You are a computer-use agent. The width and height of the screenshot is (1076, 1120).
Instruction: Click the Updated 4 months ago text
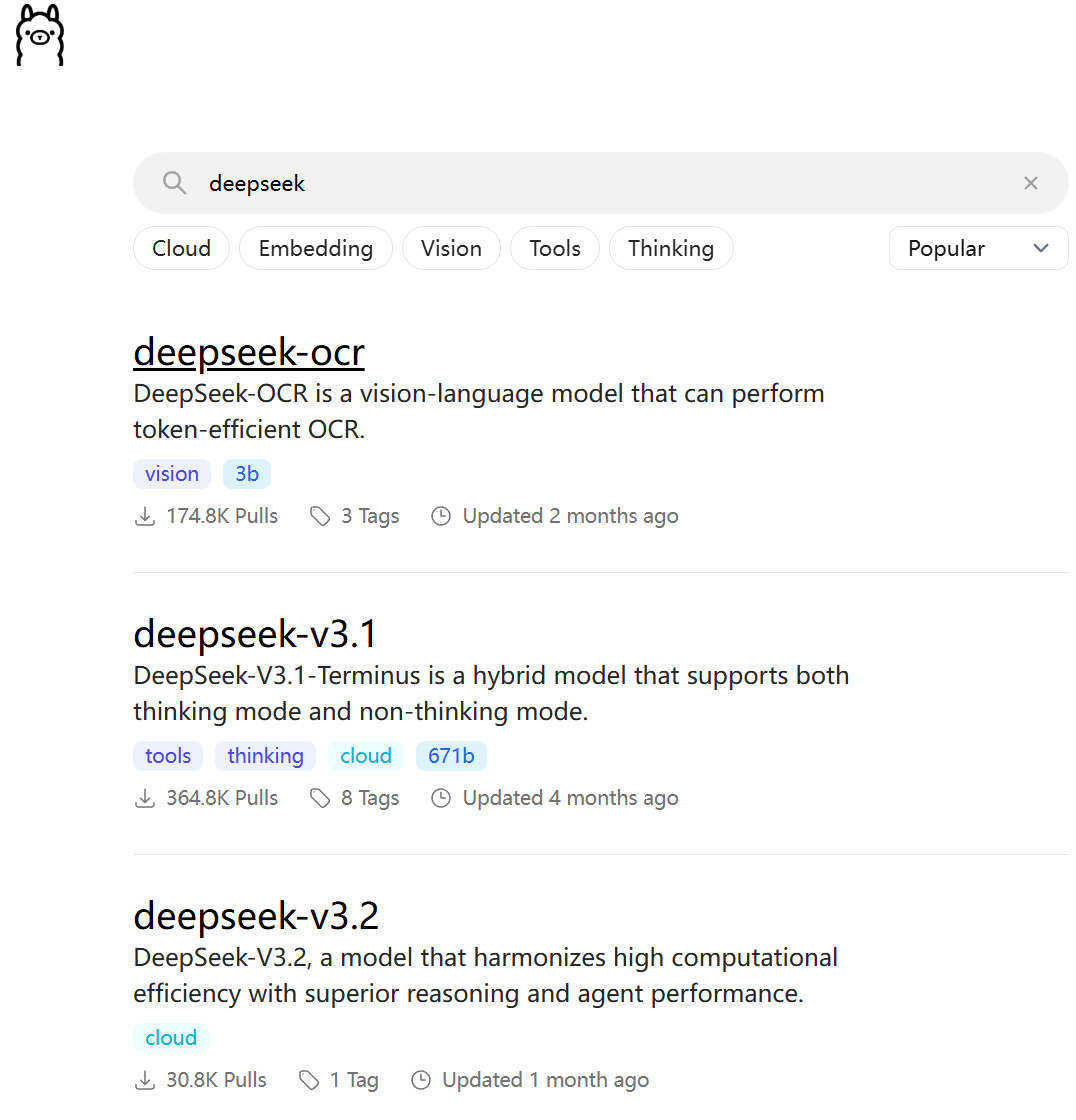click(571, 799)
